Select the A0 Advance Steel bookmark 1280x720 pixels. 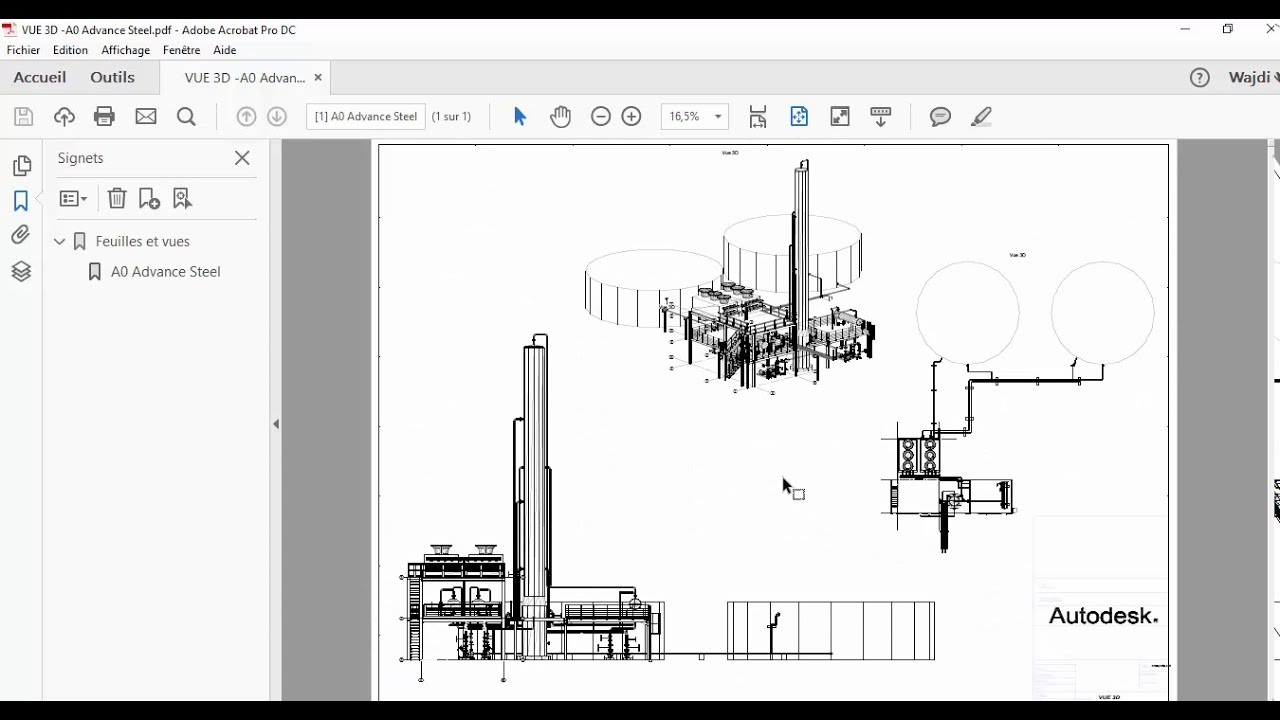166,272
